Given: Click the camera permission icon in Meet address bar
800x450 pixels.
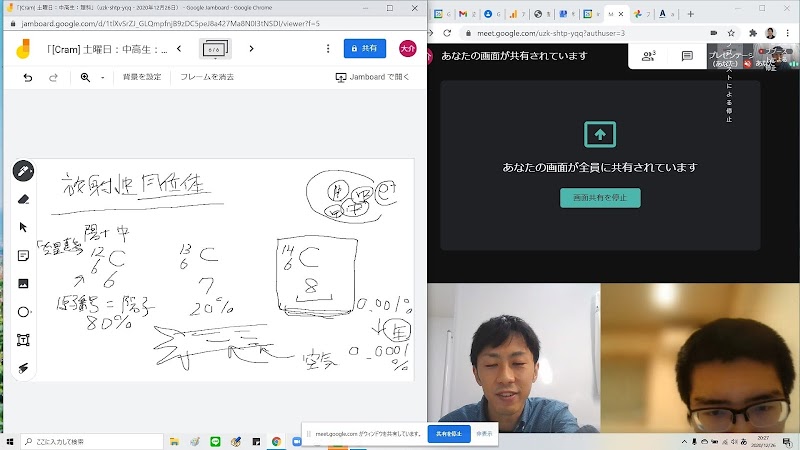Looking at the screenshot, I should (713, 33).
